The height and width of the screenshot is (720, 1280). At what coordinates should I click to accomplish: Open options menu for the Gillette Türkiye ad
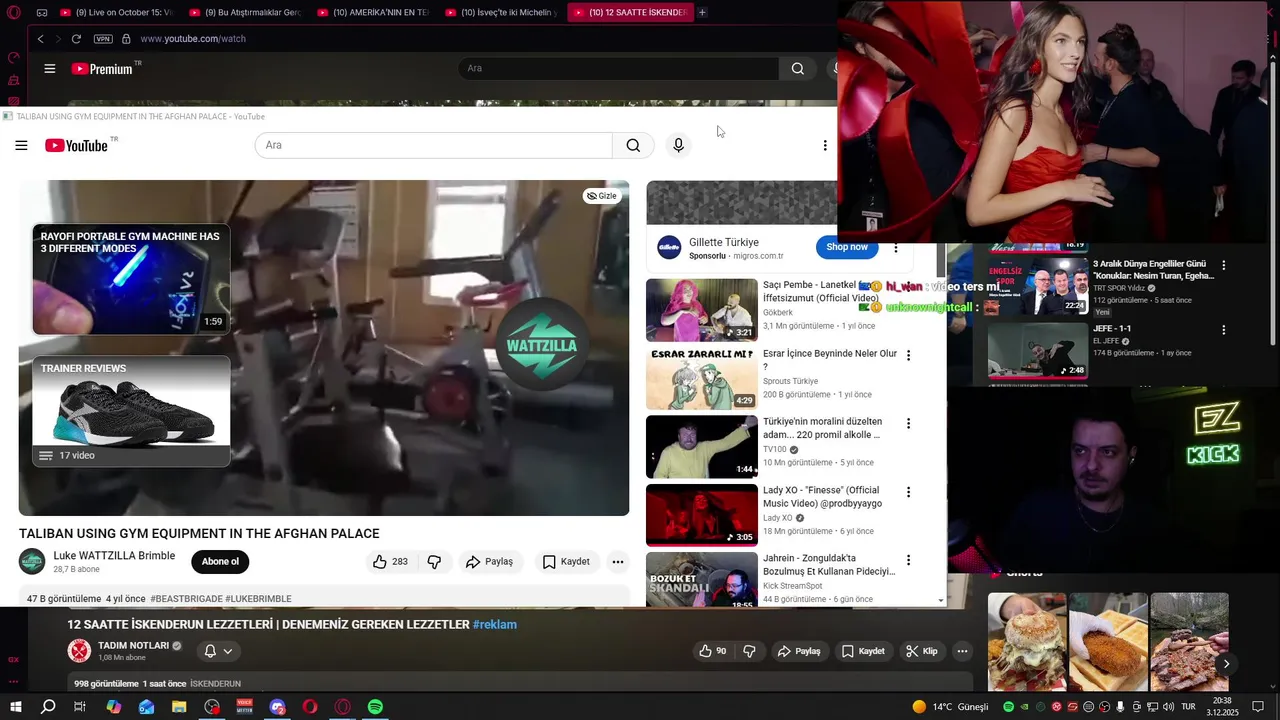(896, 248)
